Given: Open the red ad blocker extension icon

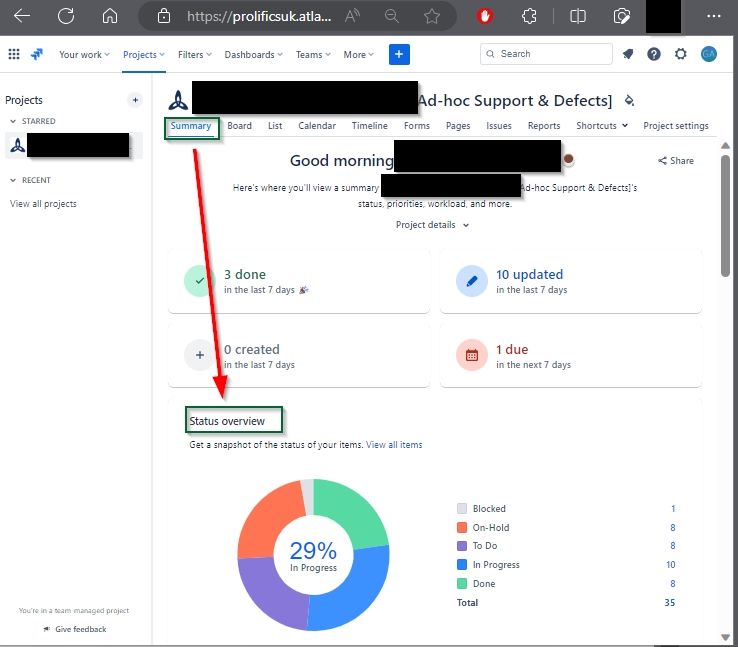Looking at the screenshot, I should pos(484,16).
